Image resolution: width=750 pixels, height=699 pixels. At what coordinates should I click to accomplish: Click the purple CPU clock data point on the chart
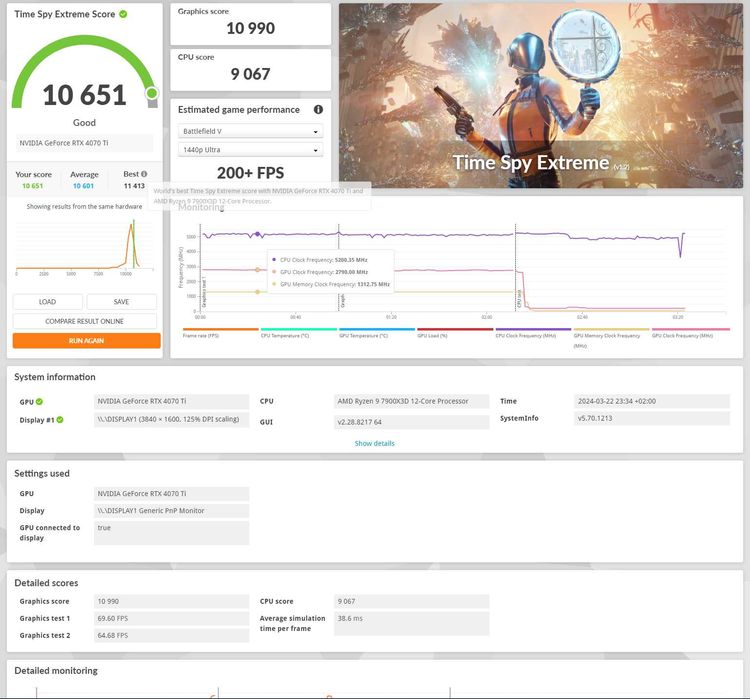(x=257, y=234)
